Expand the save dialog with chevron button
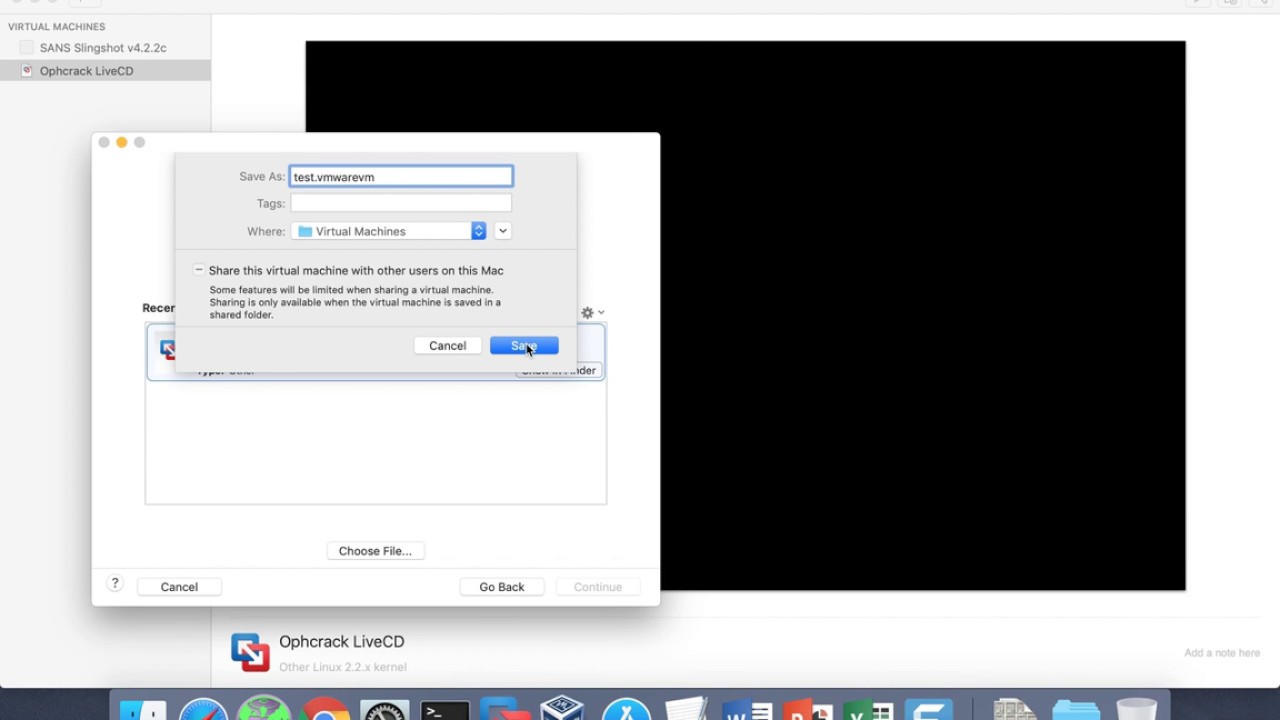Viewport: 1280px width, 720px height. pos(503,231)
